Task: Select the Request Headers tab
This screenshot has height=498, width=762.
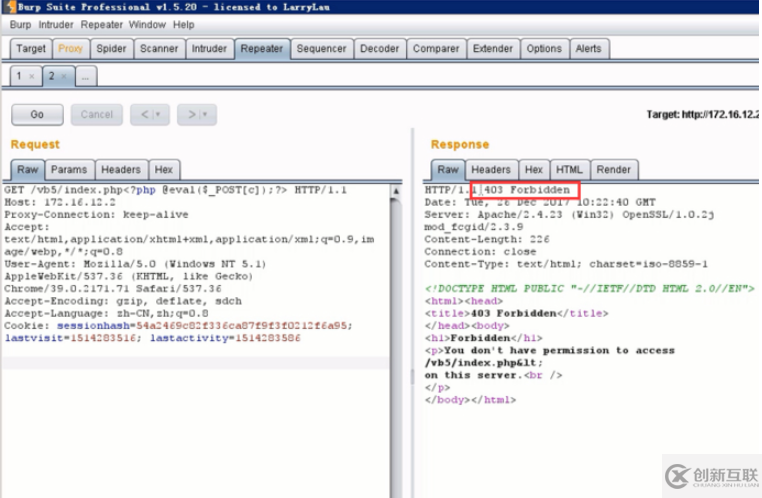Action: [121, 170]
